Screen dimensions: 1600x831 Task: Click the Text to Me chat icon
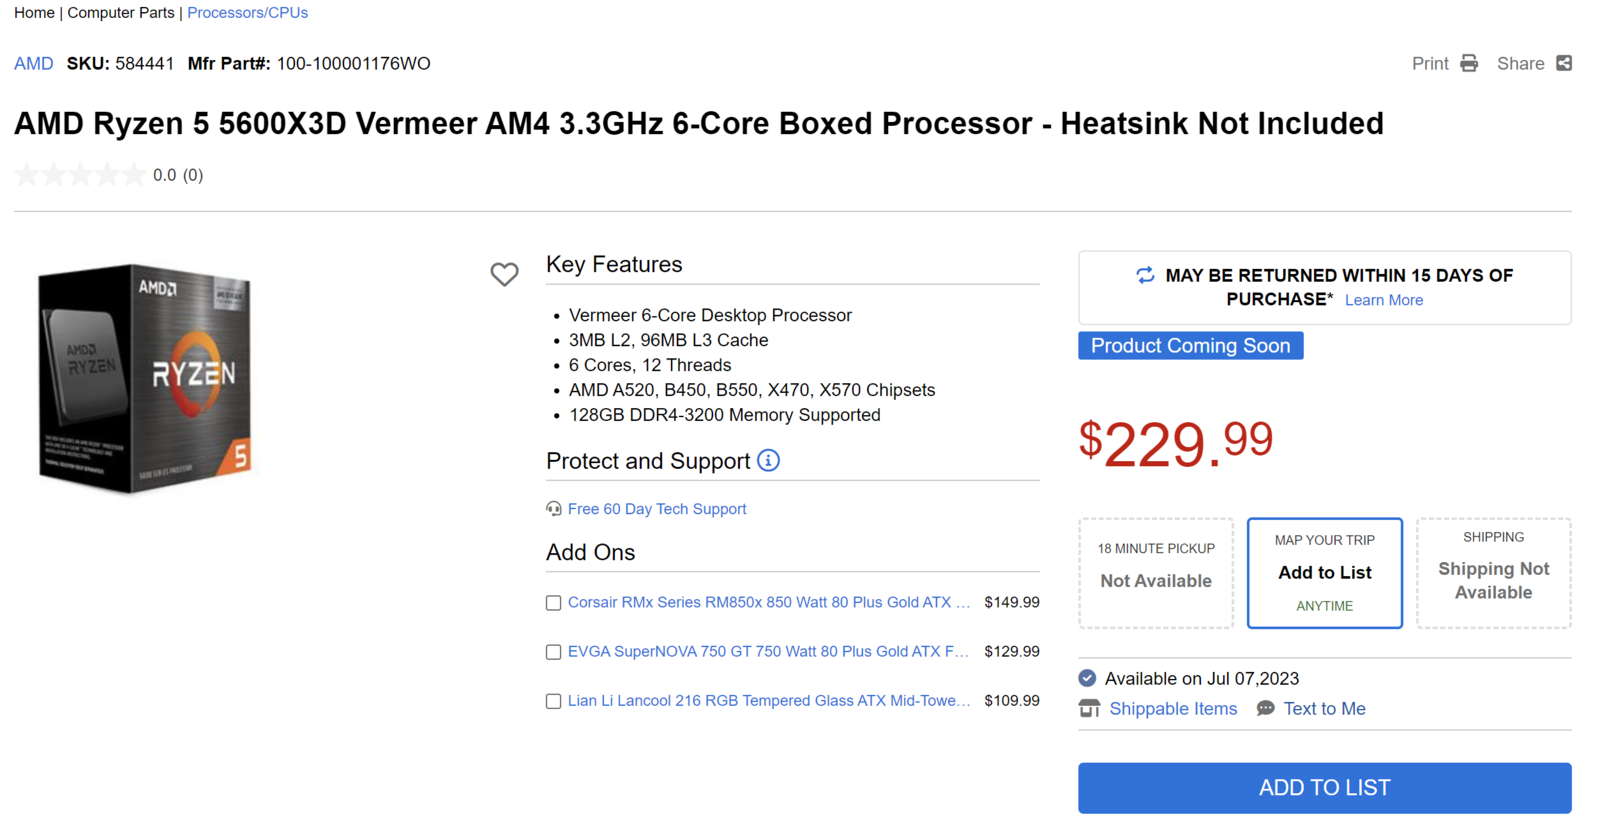[1265, 708]
